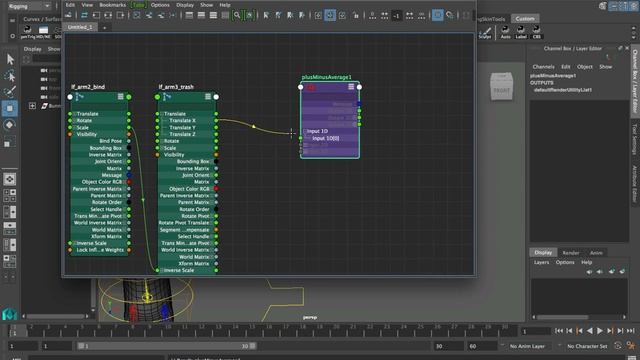Open Show menu in Channel Box

(606, 67)
